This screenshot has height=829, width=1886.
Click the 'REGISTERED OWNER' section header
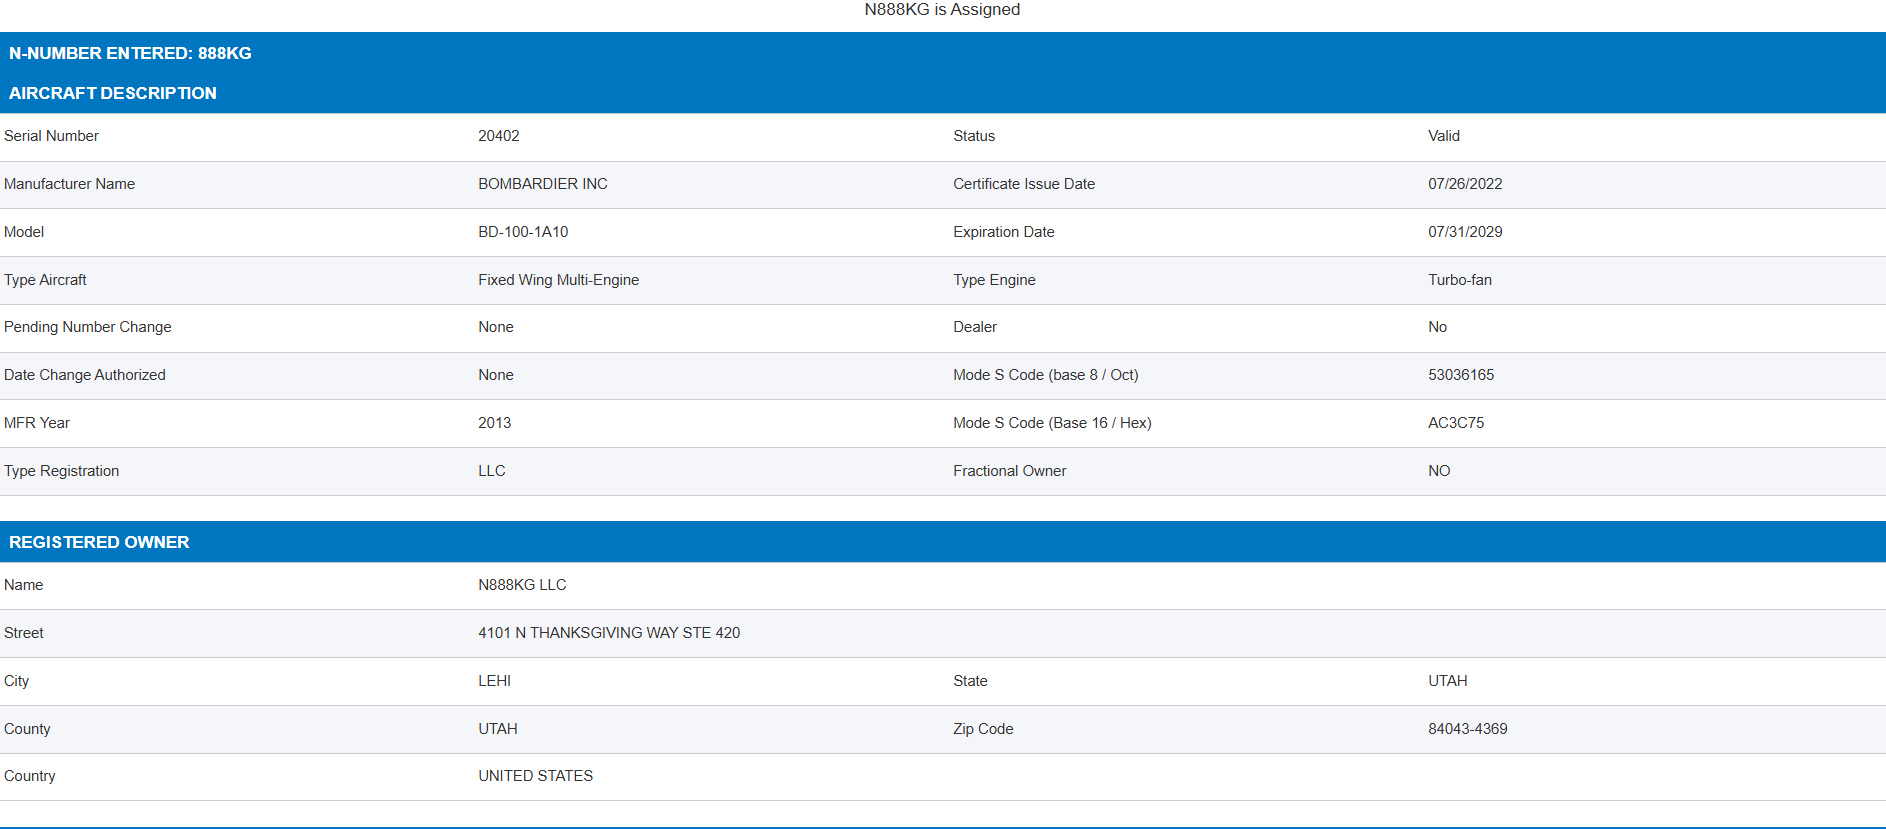click(99, 542)
